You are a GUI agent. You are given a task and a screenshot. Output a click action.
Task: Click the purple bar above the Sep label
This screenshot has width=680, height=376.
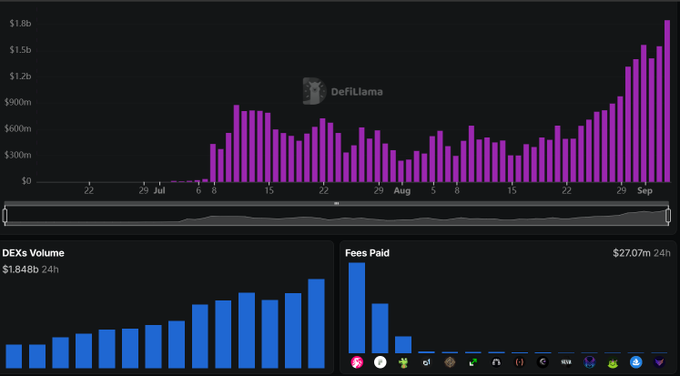point(644,114)
